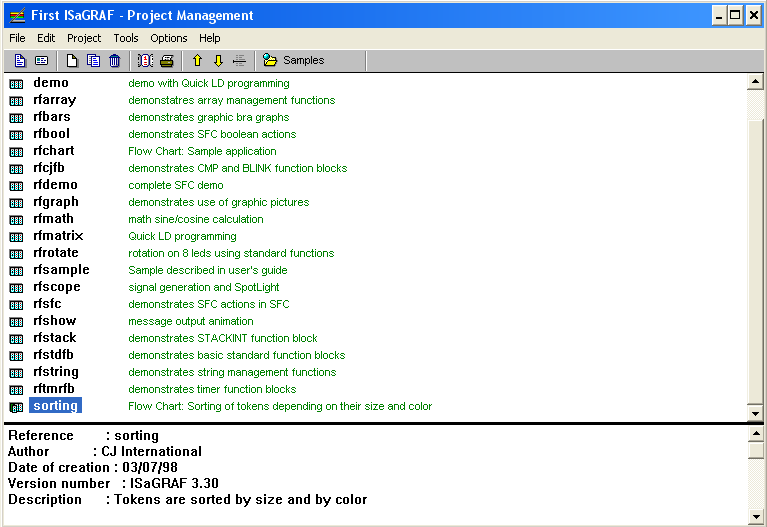
Task: Click project list scrollbar down arrow
Action: (755, 412)
